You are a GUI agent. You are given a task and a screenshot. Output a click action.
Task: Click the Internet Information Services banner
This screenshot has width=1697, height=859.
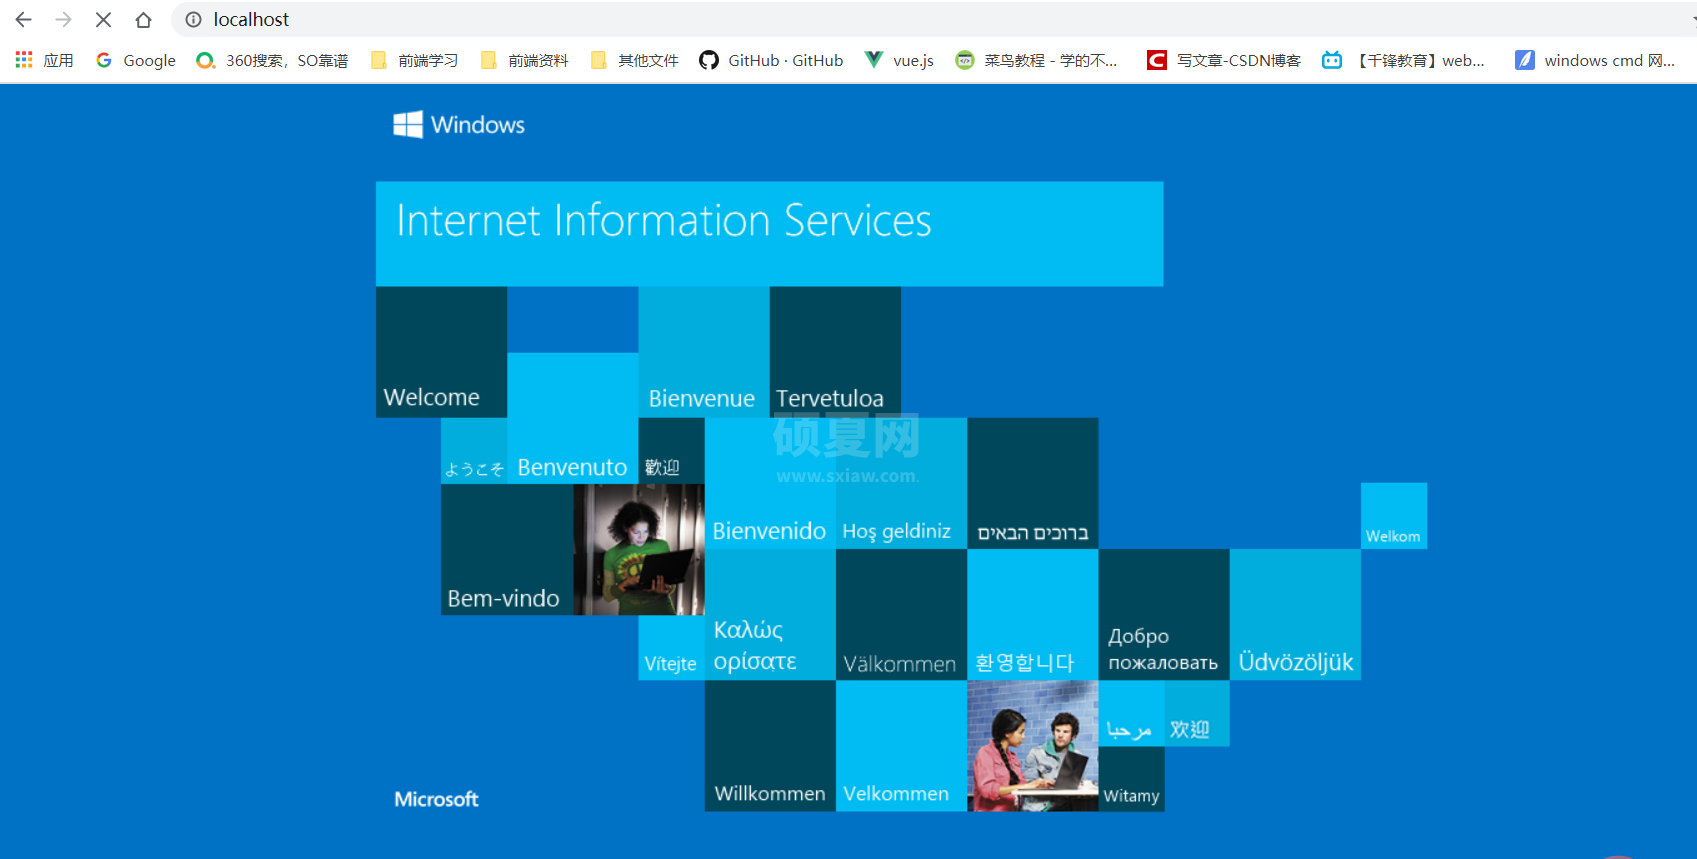click(x=769, y=234)
